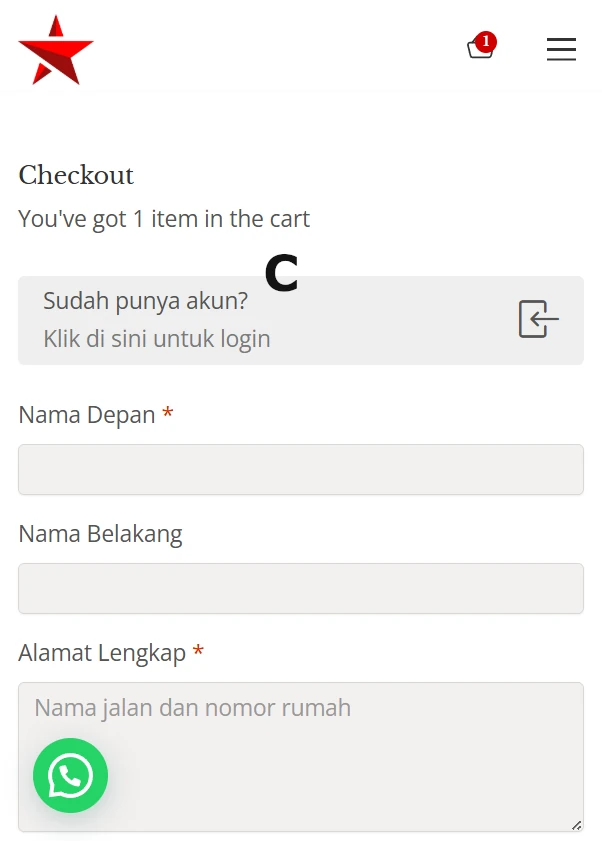Image resolution: width=602 pixels, height=841 pixels.
Task: Click 'Klik di sini untuk login' link
Action: (x=156, y=338)
